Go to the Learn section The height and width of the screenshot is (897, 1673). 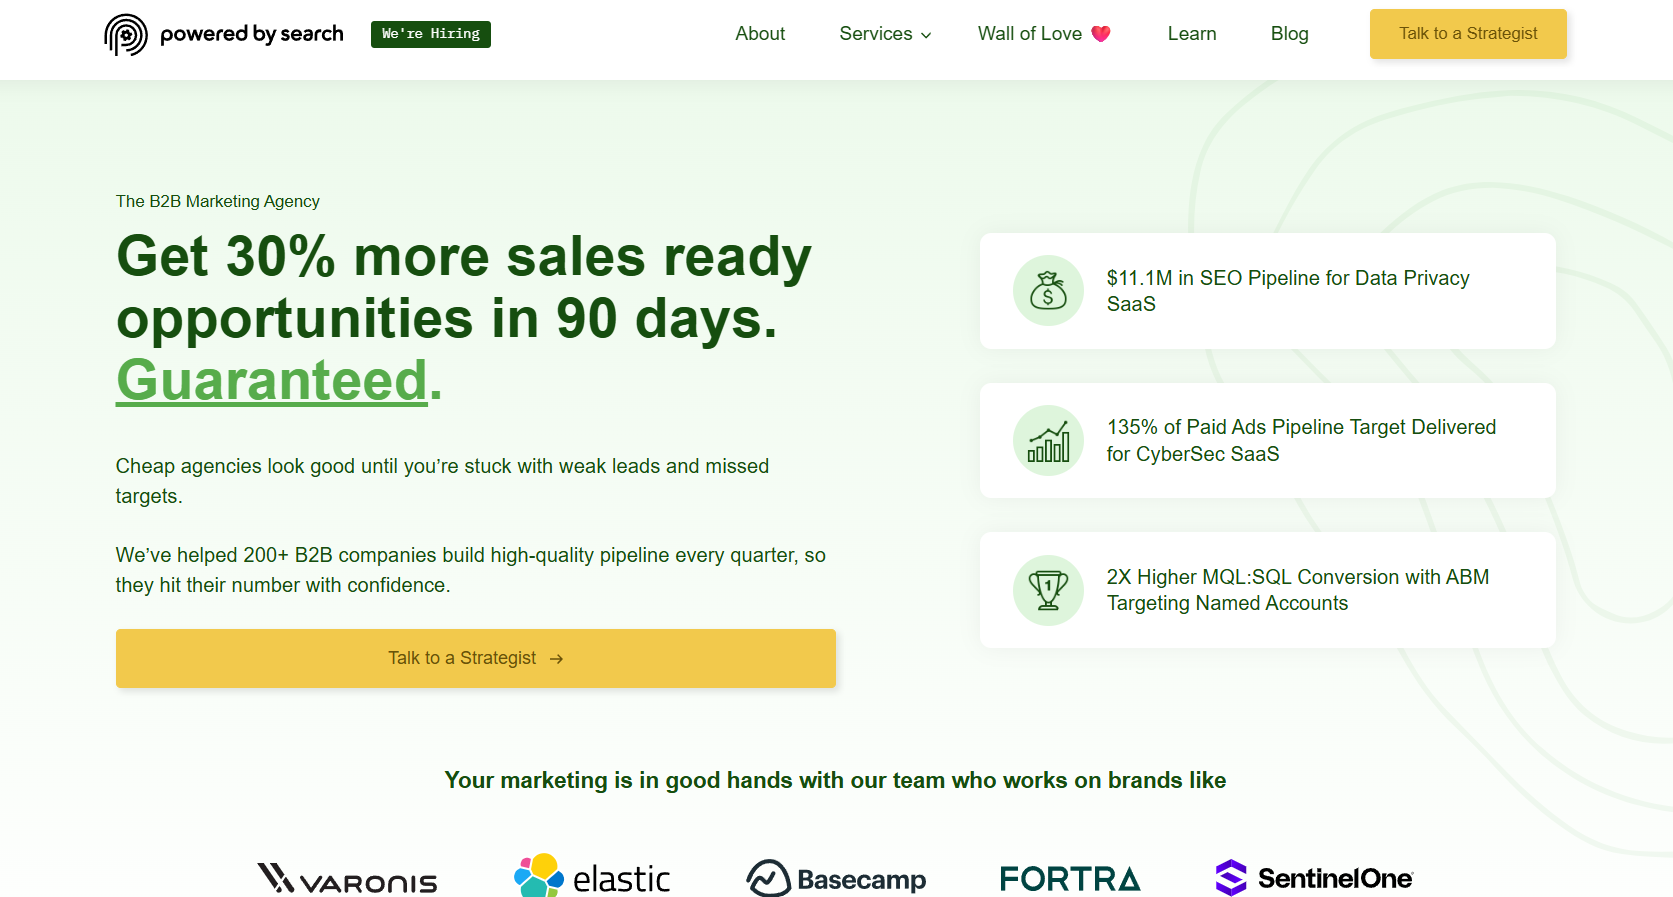coord(1192,34)
